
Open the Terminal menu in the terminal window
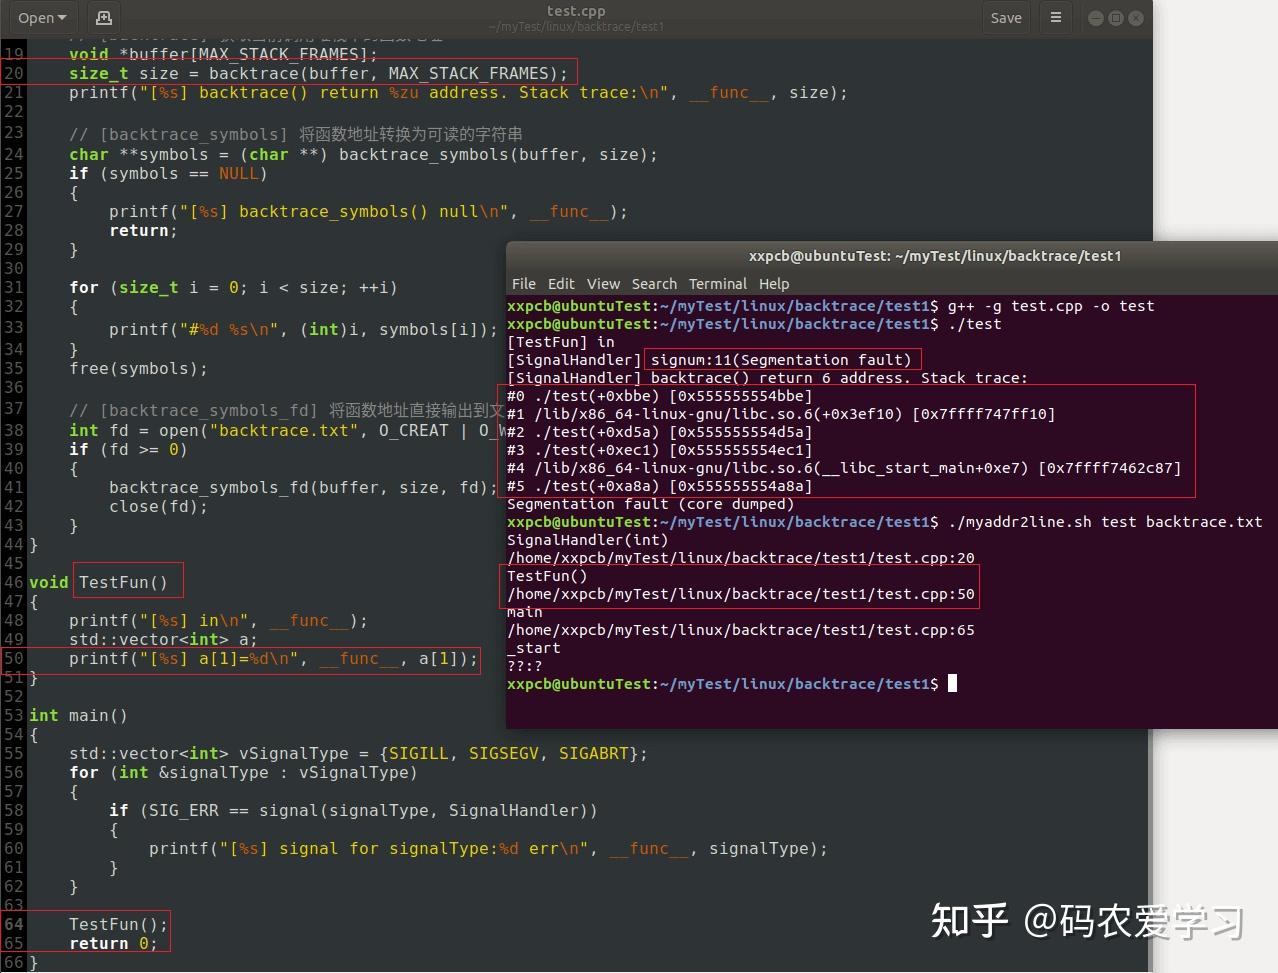717,284
